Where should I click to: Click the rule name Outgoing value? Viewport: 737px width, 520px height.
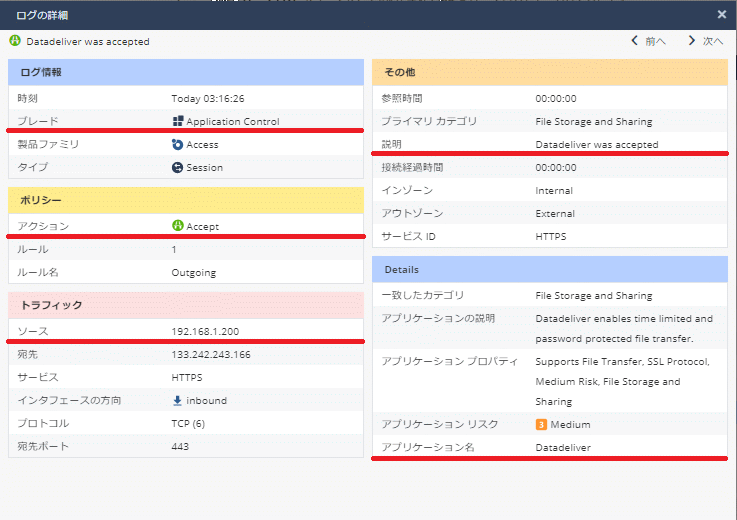click(194, 272)
